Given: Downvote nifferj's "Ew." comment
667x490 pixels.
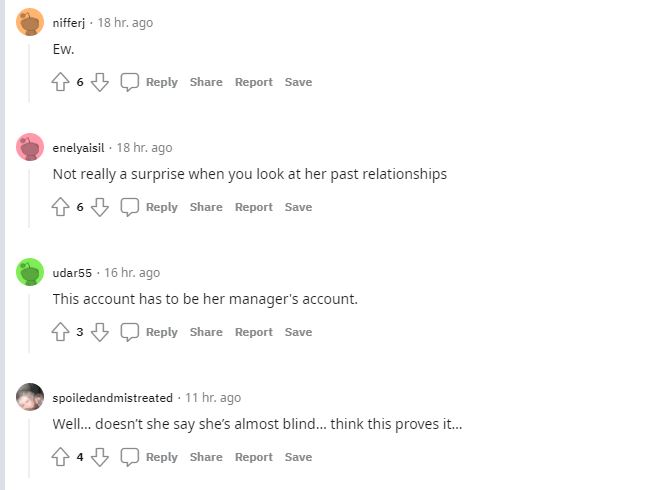Looking at the screenshot, I should tap(99, 82).
